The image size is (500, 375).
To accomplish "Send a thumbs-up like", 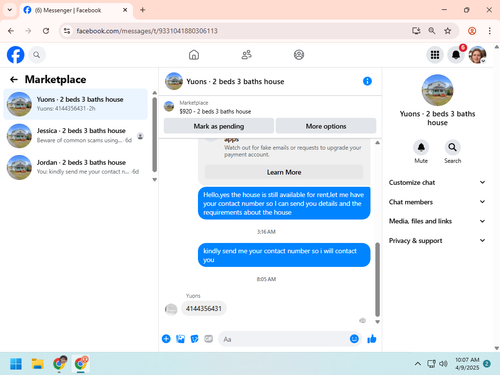I will [372, 339].
